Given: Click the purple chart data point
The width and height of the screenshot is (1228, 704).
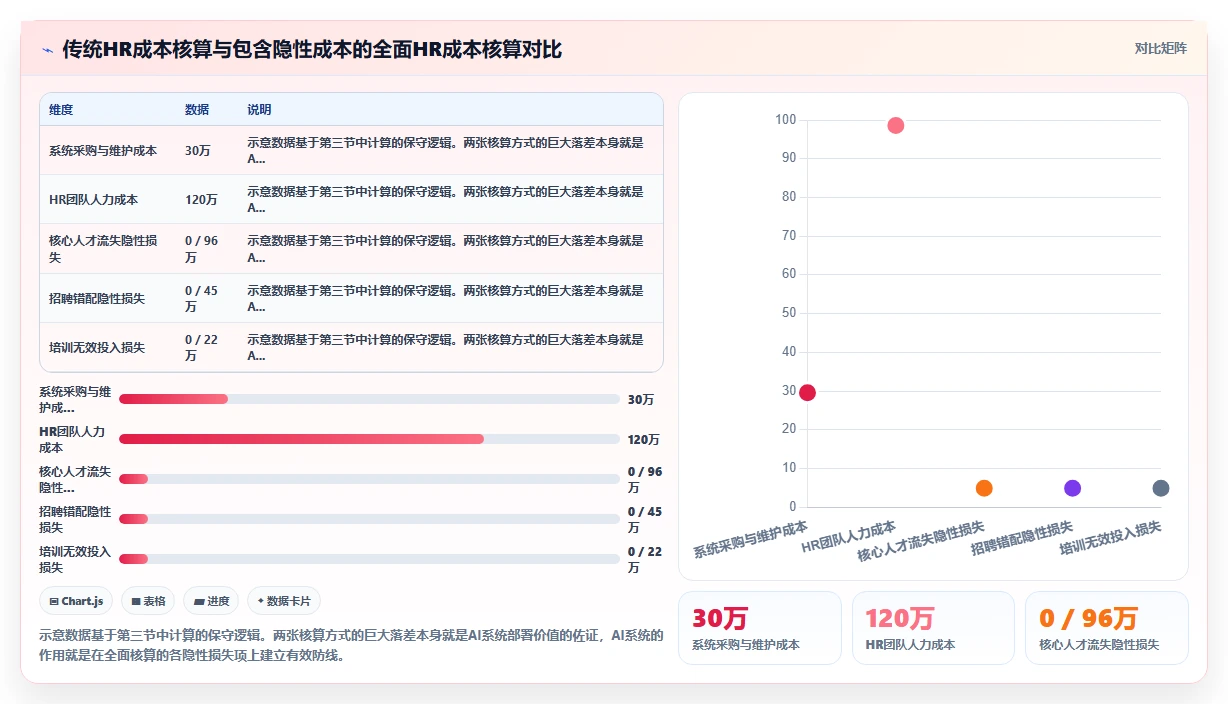Looking at the screenshot, I should 1073,488.
